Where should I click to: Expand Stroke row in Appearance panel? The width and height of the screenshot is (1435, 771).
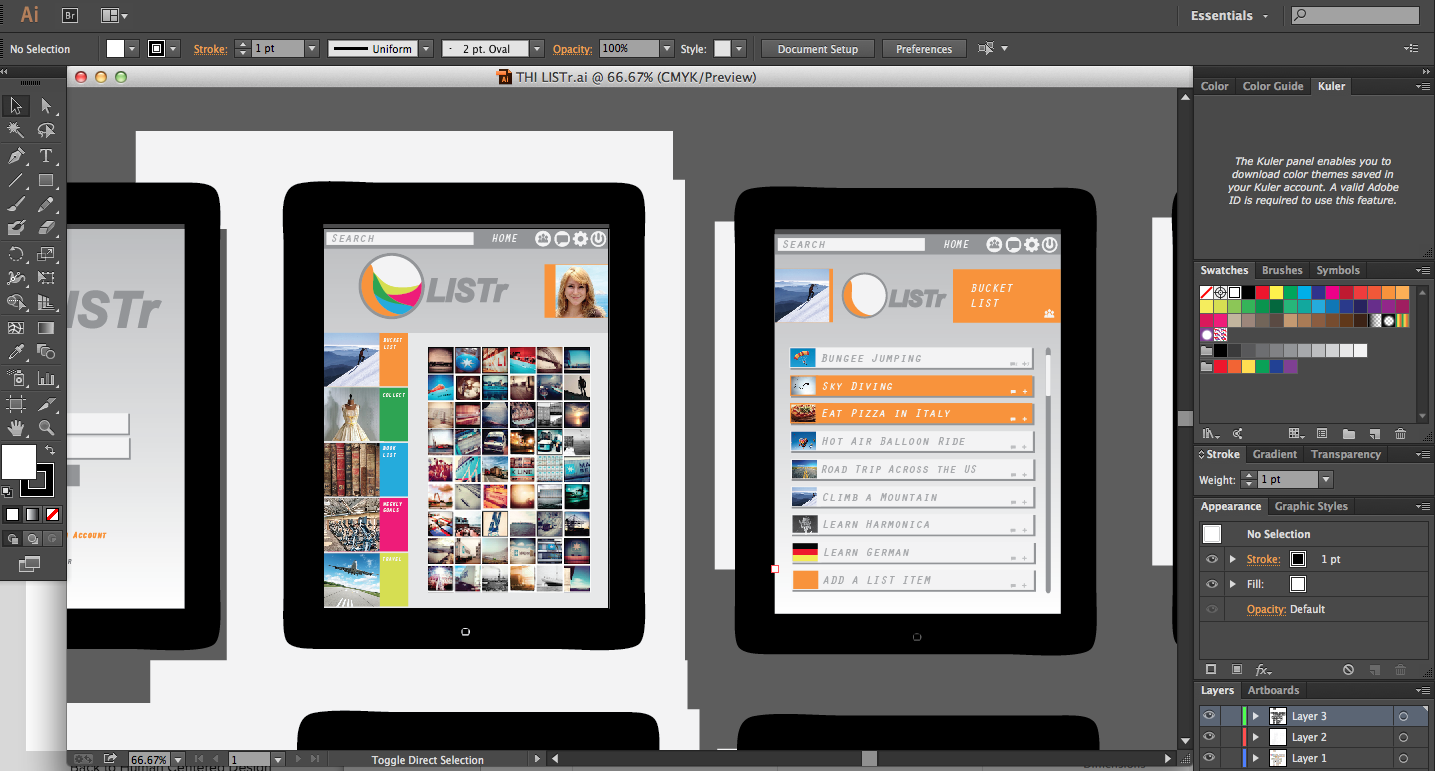1233,559
